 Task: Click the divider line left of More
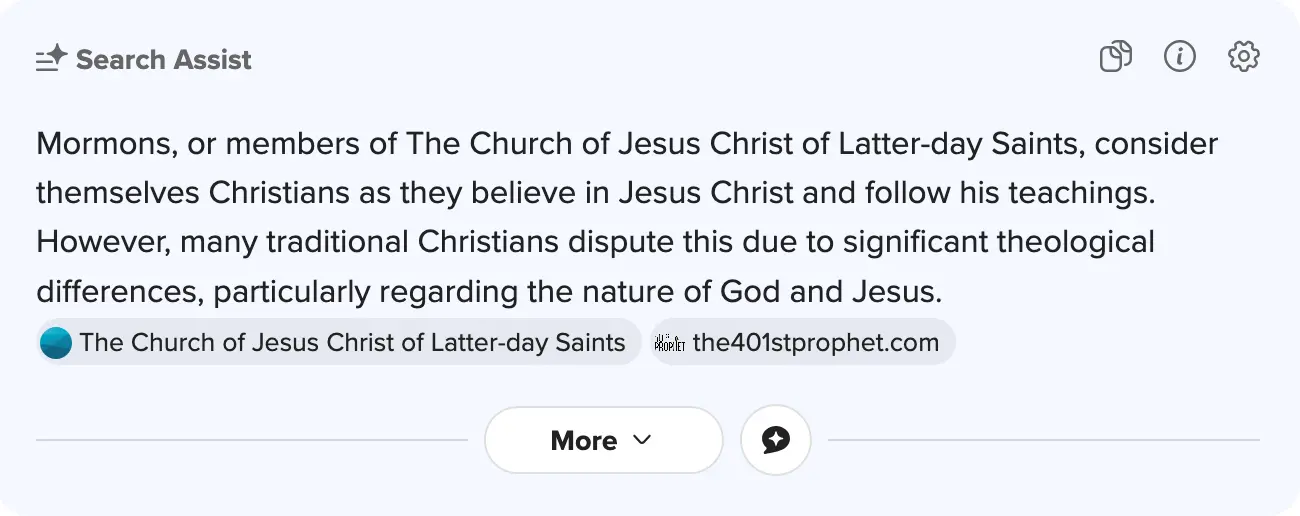[x=251, y=440]
